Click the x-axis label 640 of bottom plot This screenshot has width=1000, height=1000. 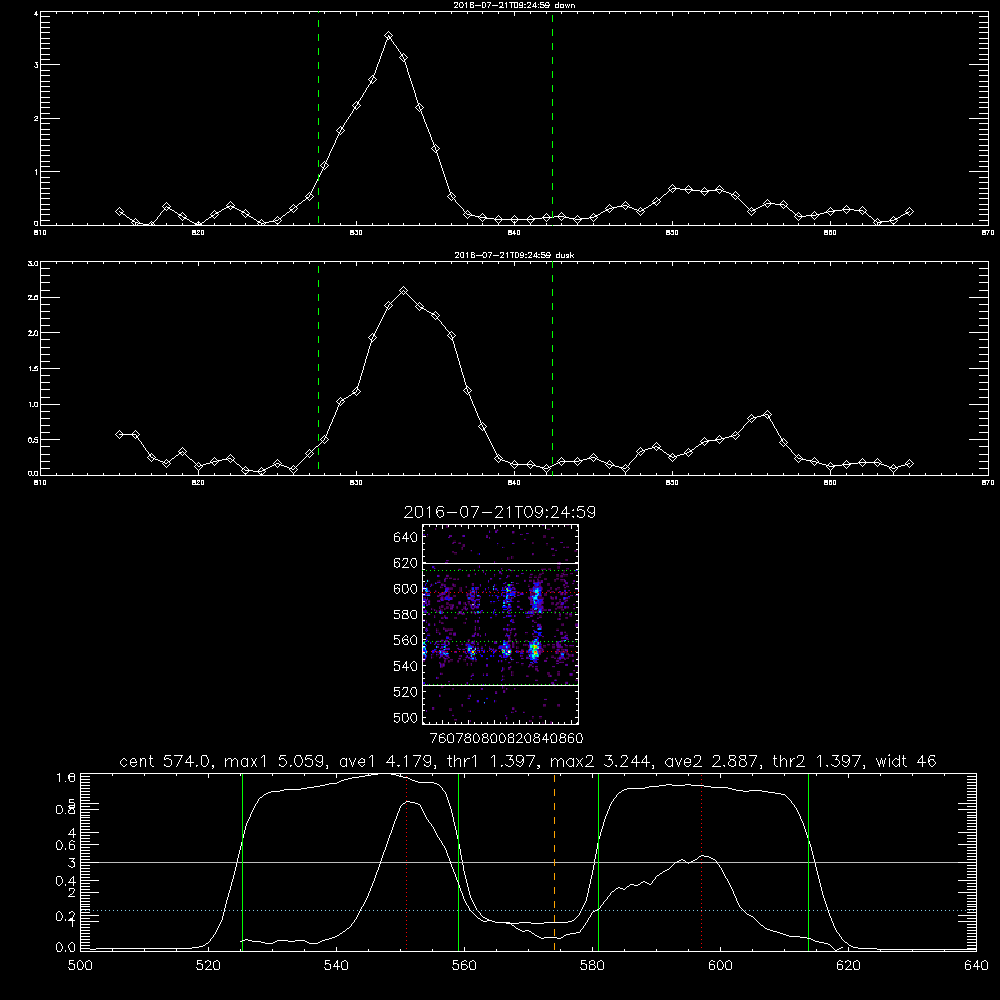click(x=976, y=966)
